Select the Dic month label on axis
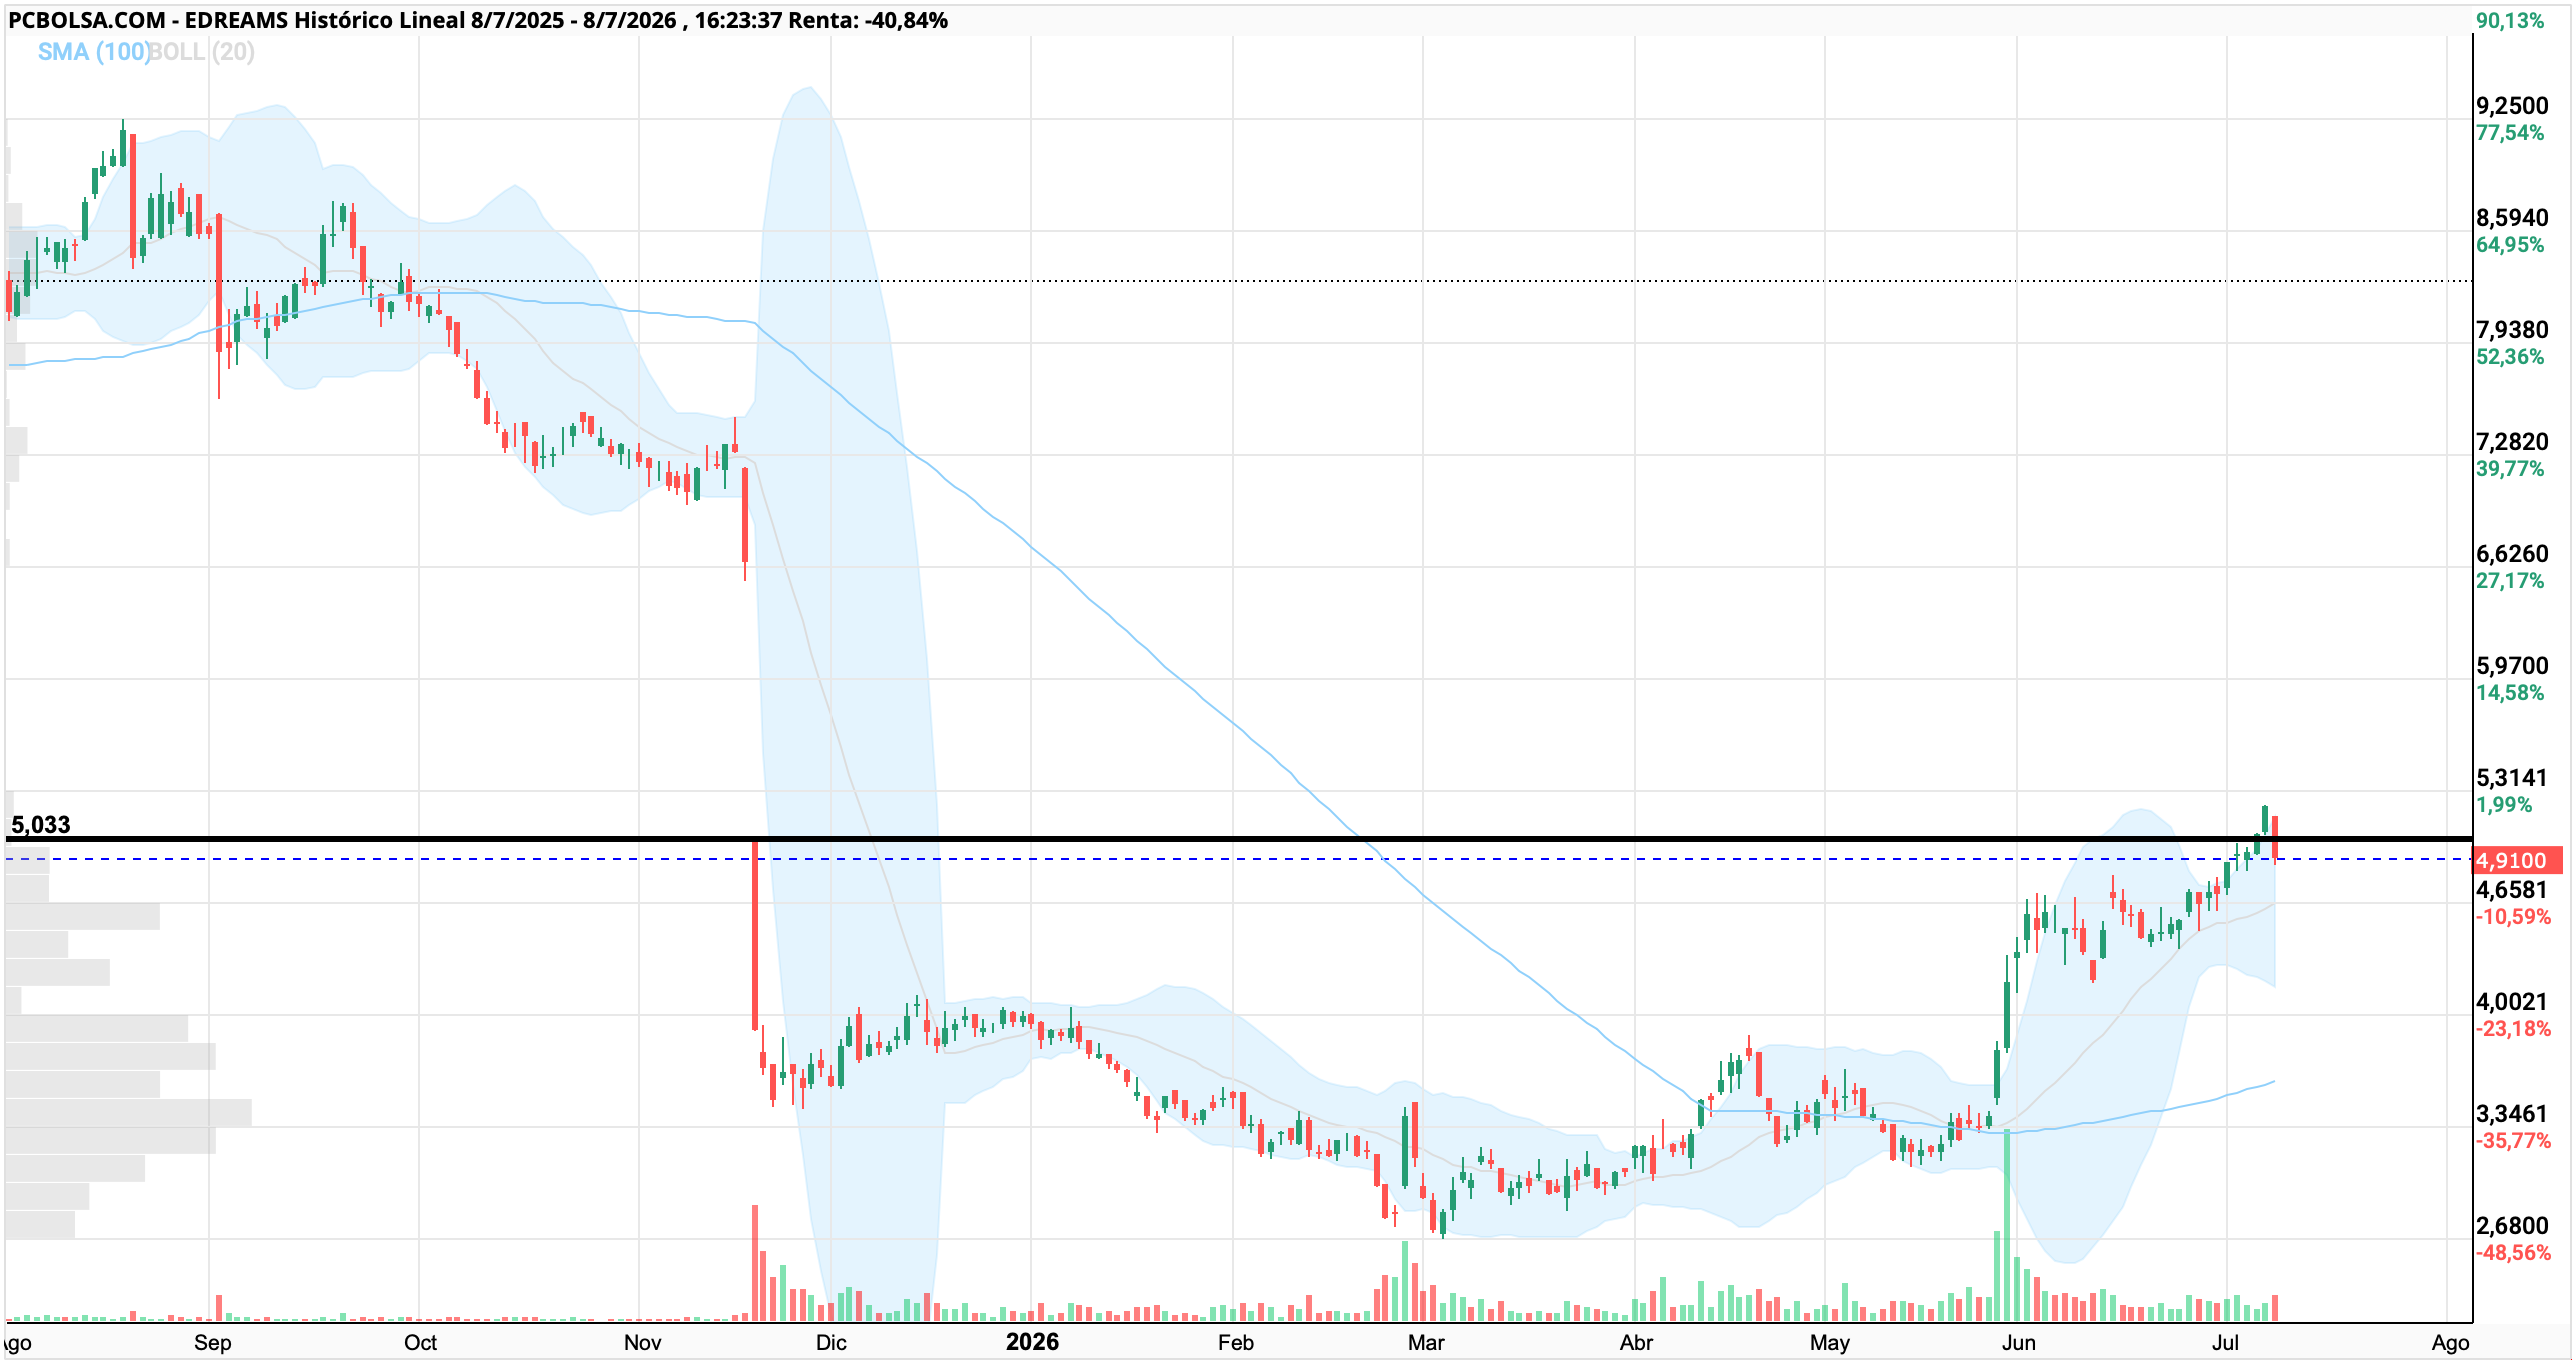This screenshot has width=2576, height=1364. (x=831, y=1343)
